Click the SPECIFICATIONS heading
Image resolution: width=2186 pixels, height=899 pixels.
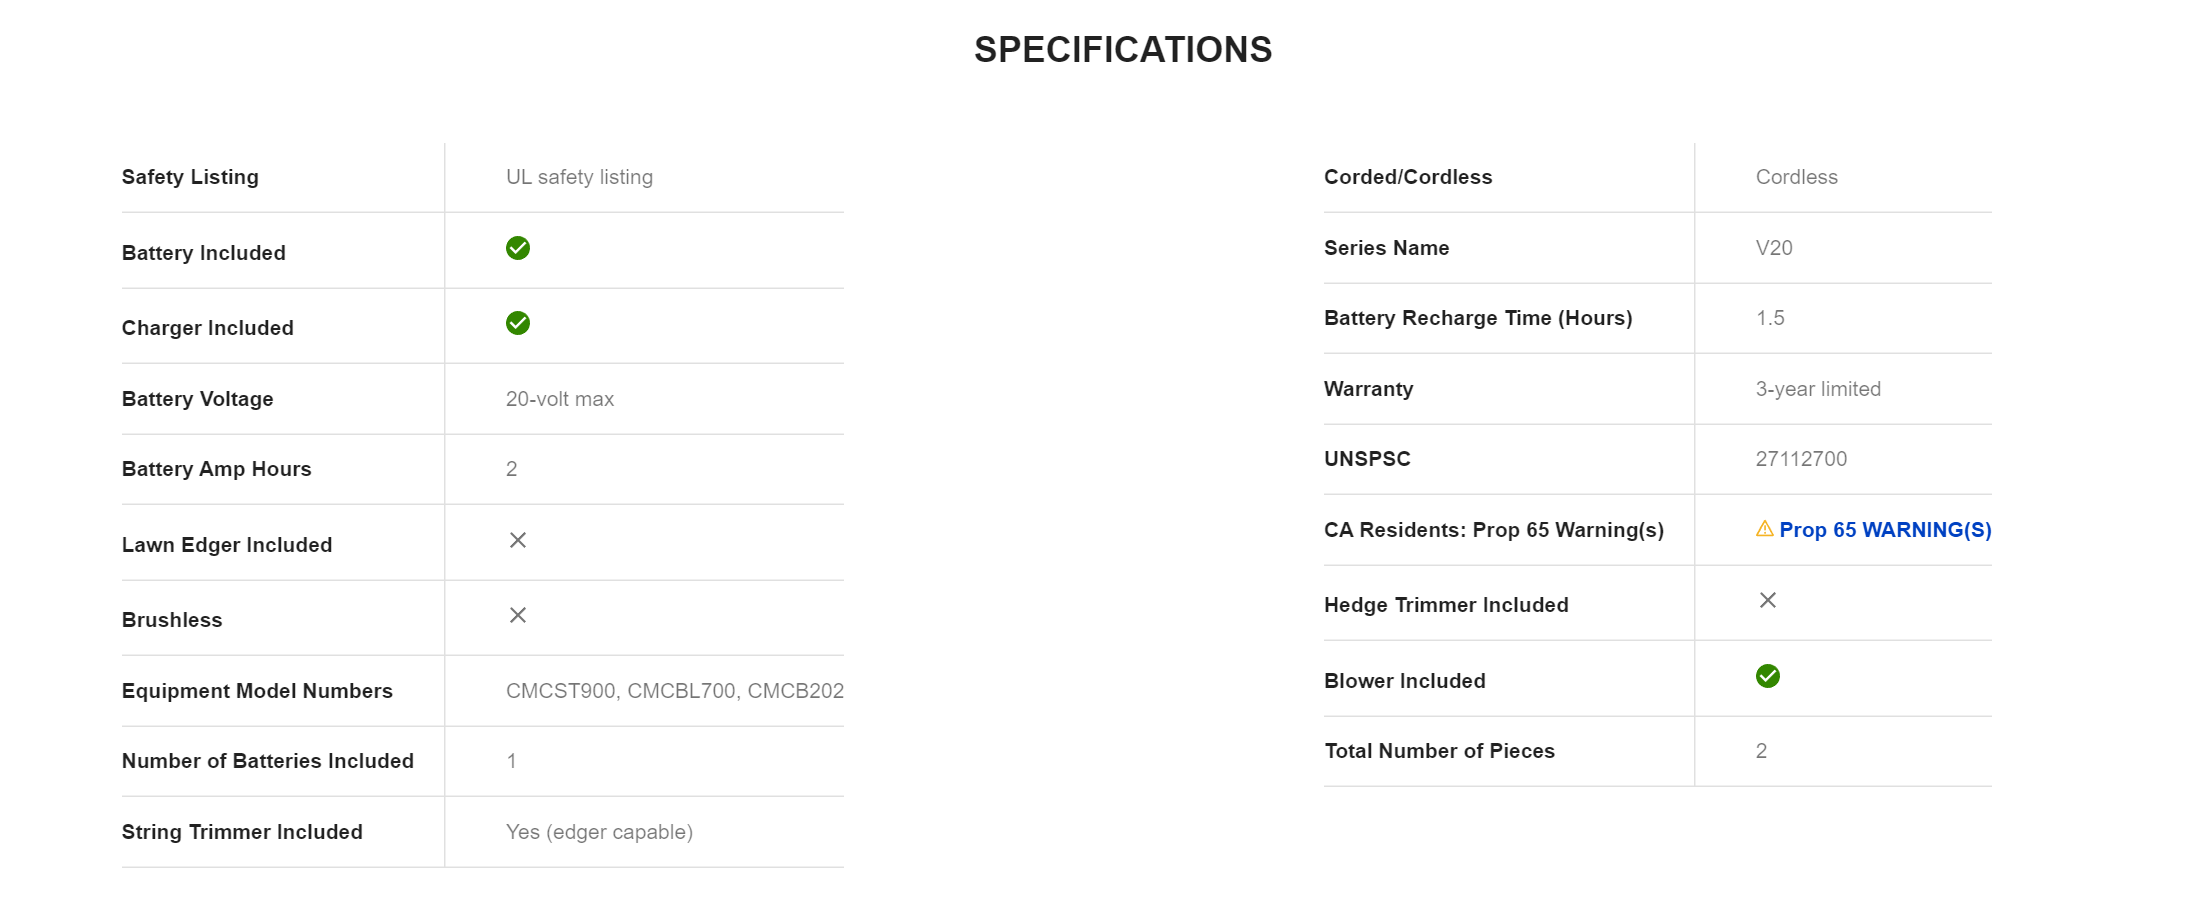point(1123,50)
